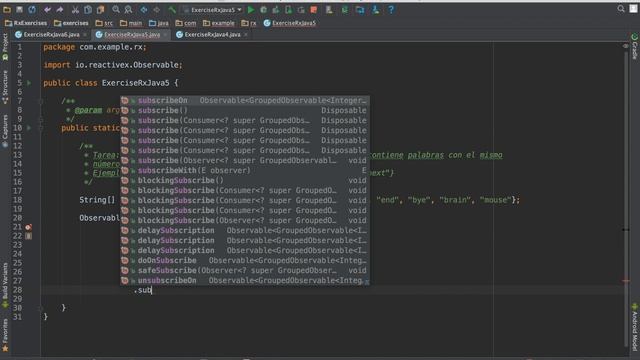Select subscribeOn from the completion list
Screen dimensions: 640x360
coord(245,100)
